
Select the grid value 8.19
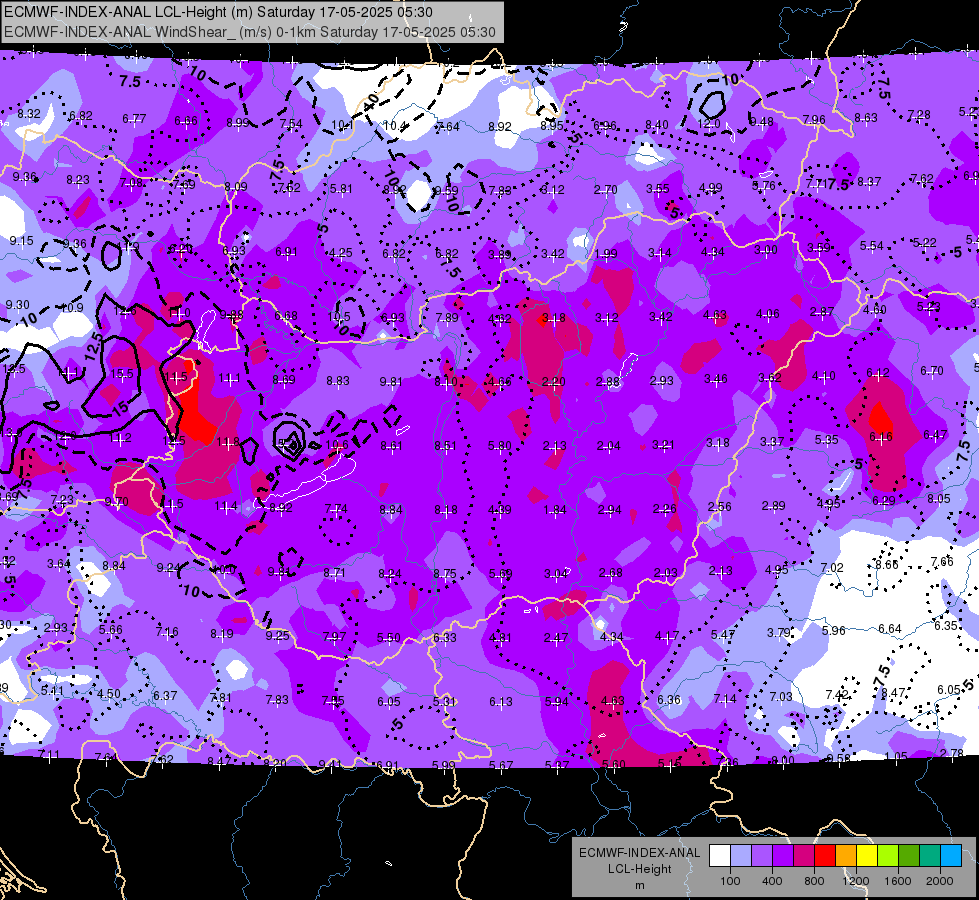222,634
